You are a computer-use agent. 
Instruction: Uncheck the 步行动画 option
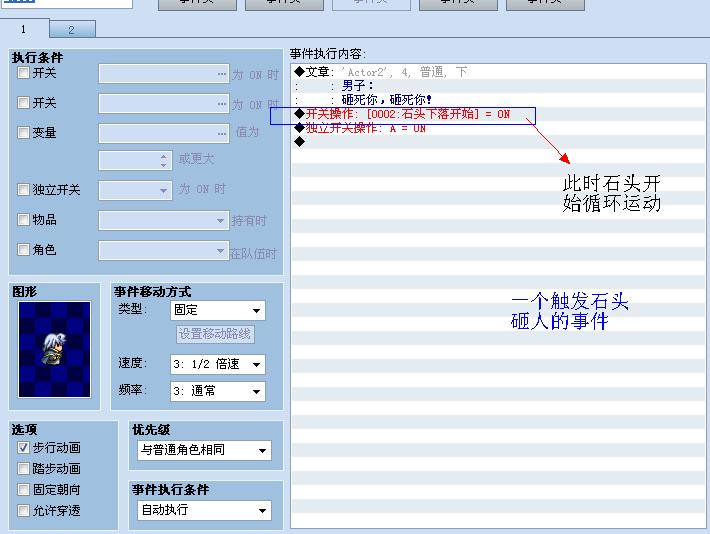23,447
